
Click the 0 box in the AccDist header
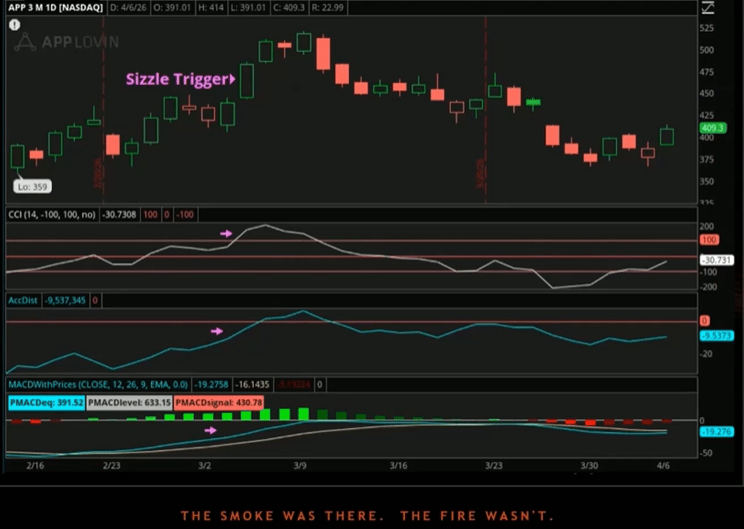coord(95,300)
